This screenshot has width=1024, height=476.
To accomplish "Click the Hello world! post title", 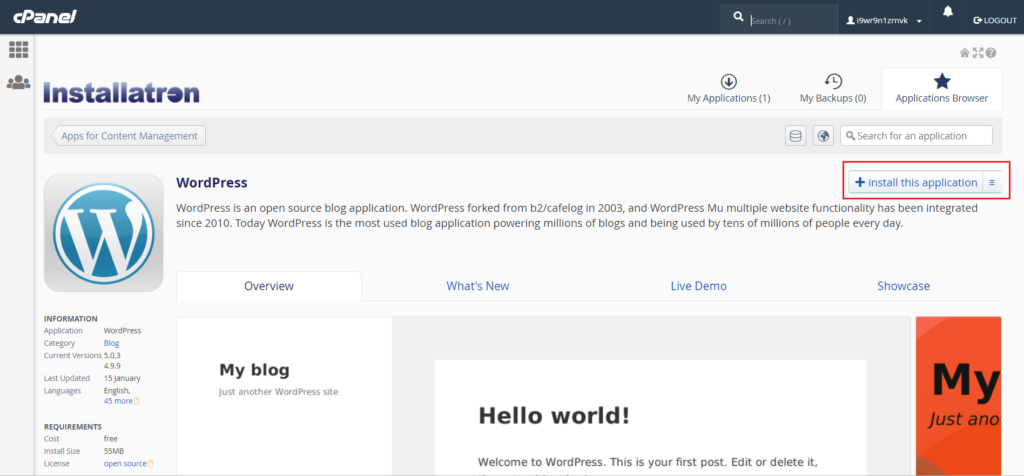I will (x=554, y=416).
